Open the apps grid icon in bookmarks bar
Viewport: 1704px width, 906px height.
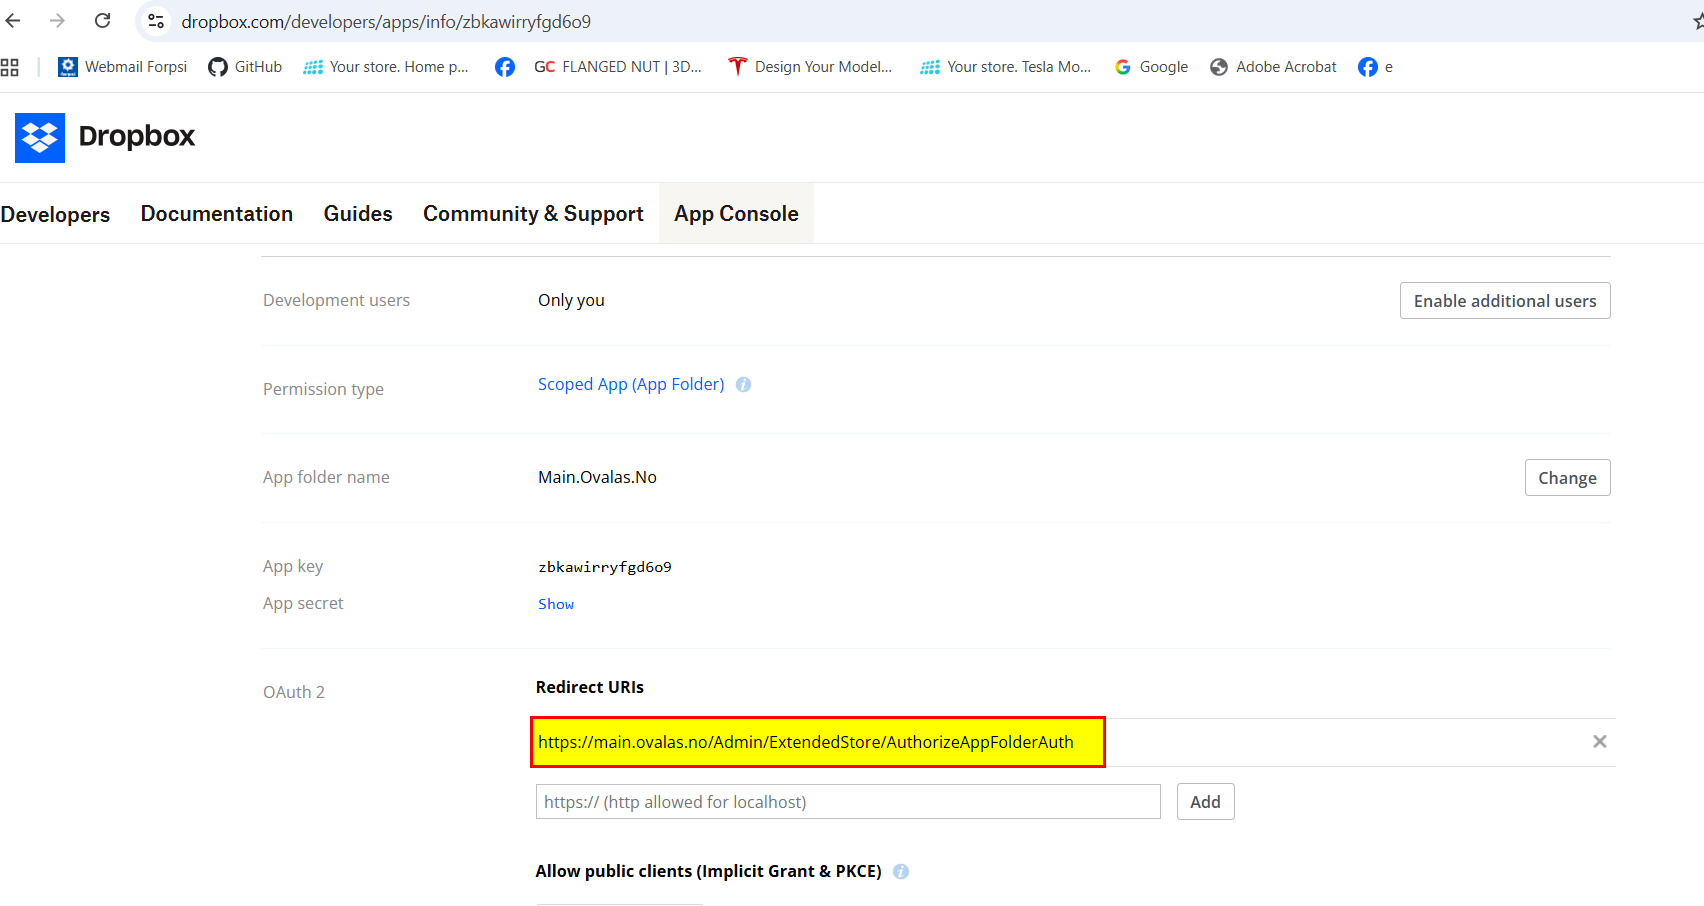click(10, 67)
